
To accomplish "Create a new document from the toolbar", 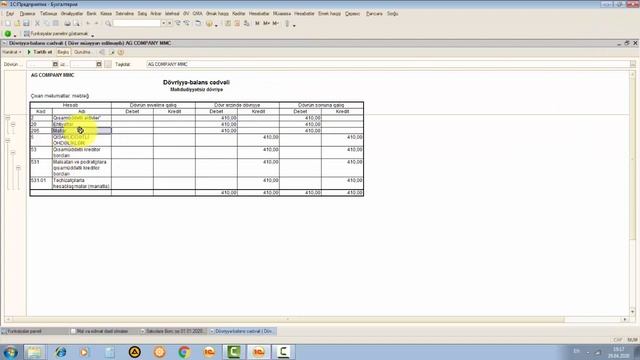I will click(8, 24).
